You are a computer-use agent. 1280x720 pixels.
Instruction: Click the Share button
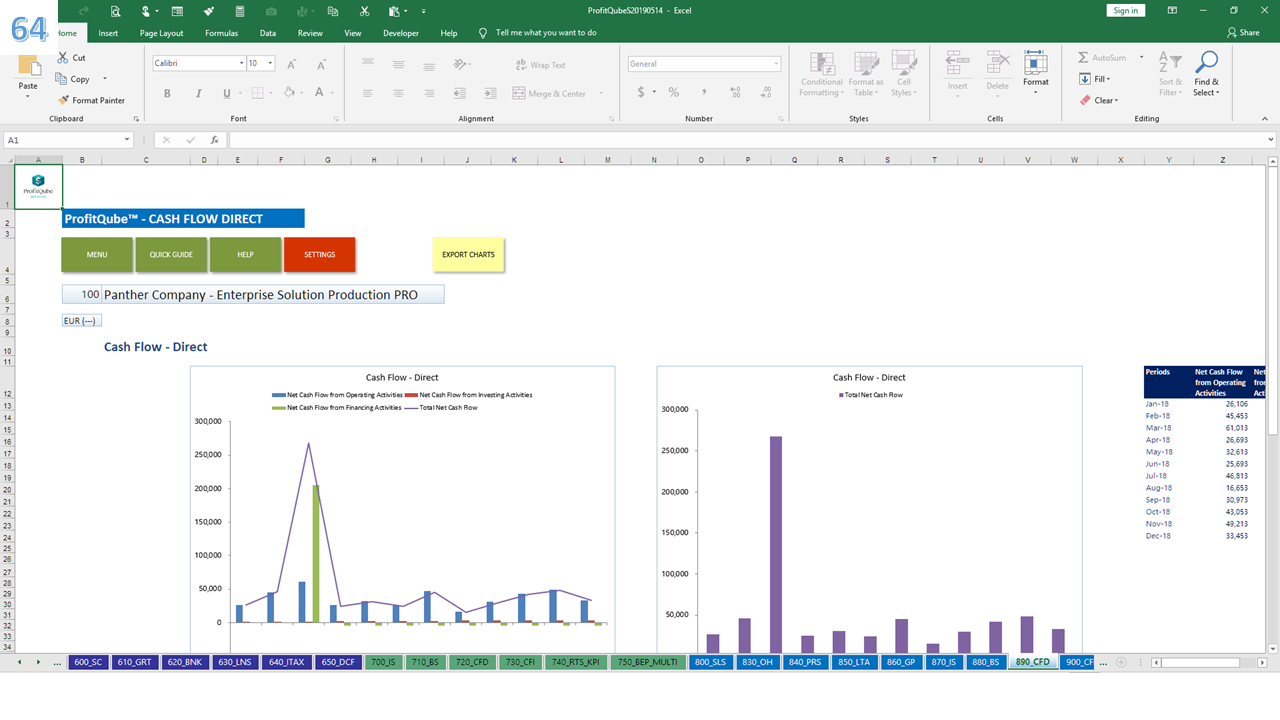pyautogui.click(x=1244, y=33)
